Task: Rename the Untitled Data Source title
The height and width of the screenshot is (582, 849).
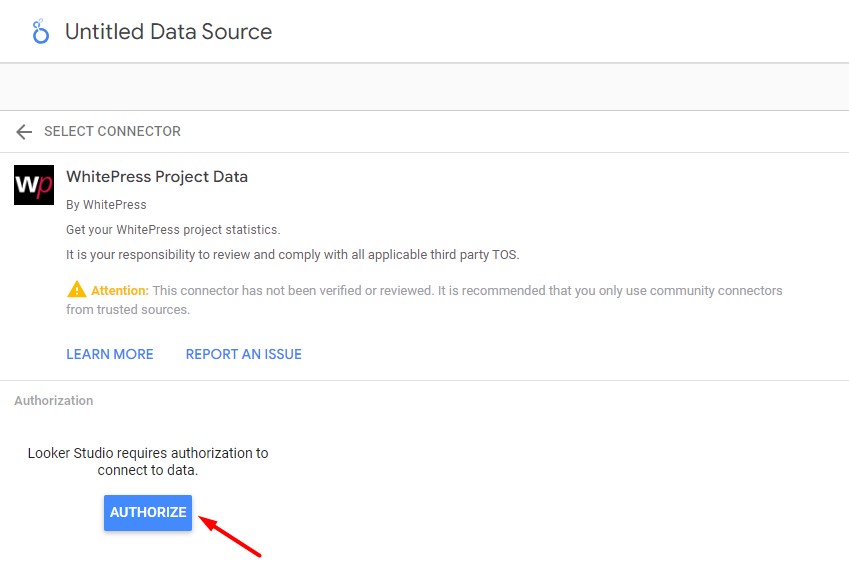Action: pyautogui.click(x=168, y=31)
